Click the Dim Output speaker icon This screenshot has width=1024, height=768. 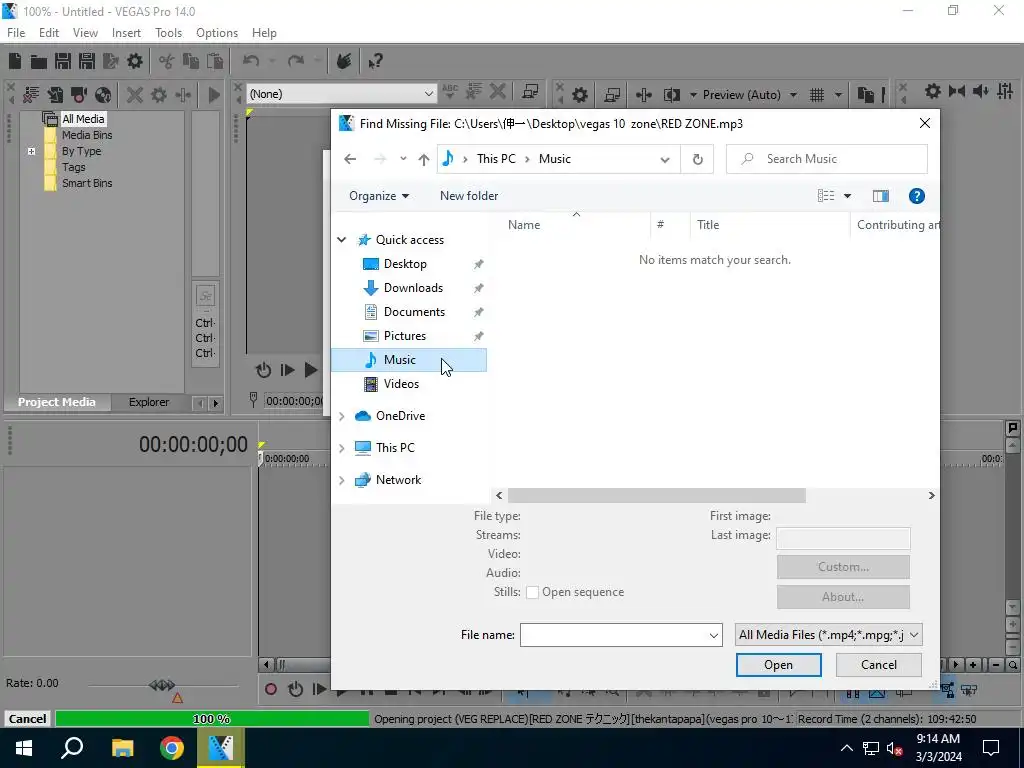coord(981,91)
